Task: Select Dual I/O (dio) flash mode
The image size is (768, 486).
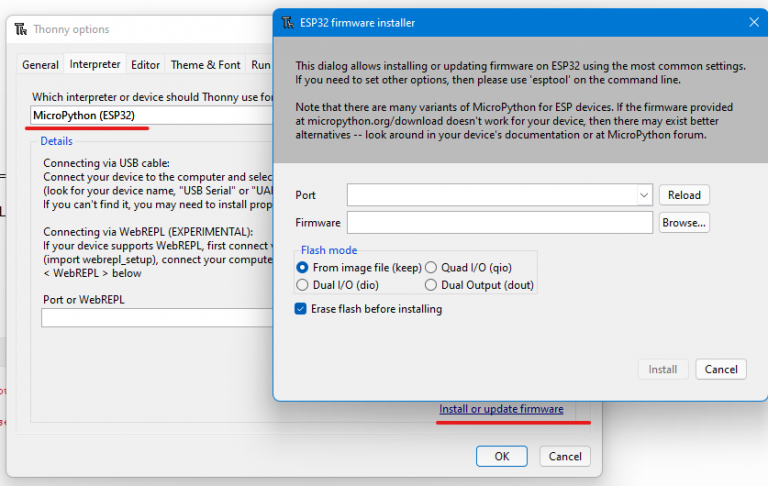Action: coord(303,285)
